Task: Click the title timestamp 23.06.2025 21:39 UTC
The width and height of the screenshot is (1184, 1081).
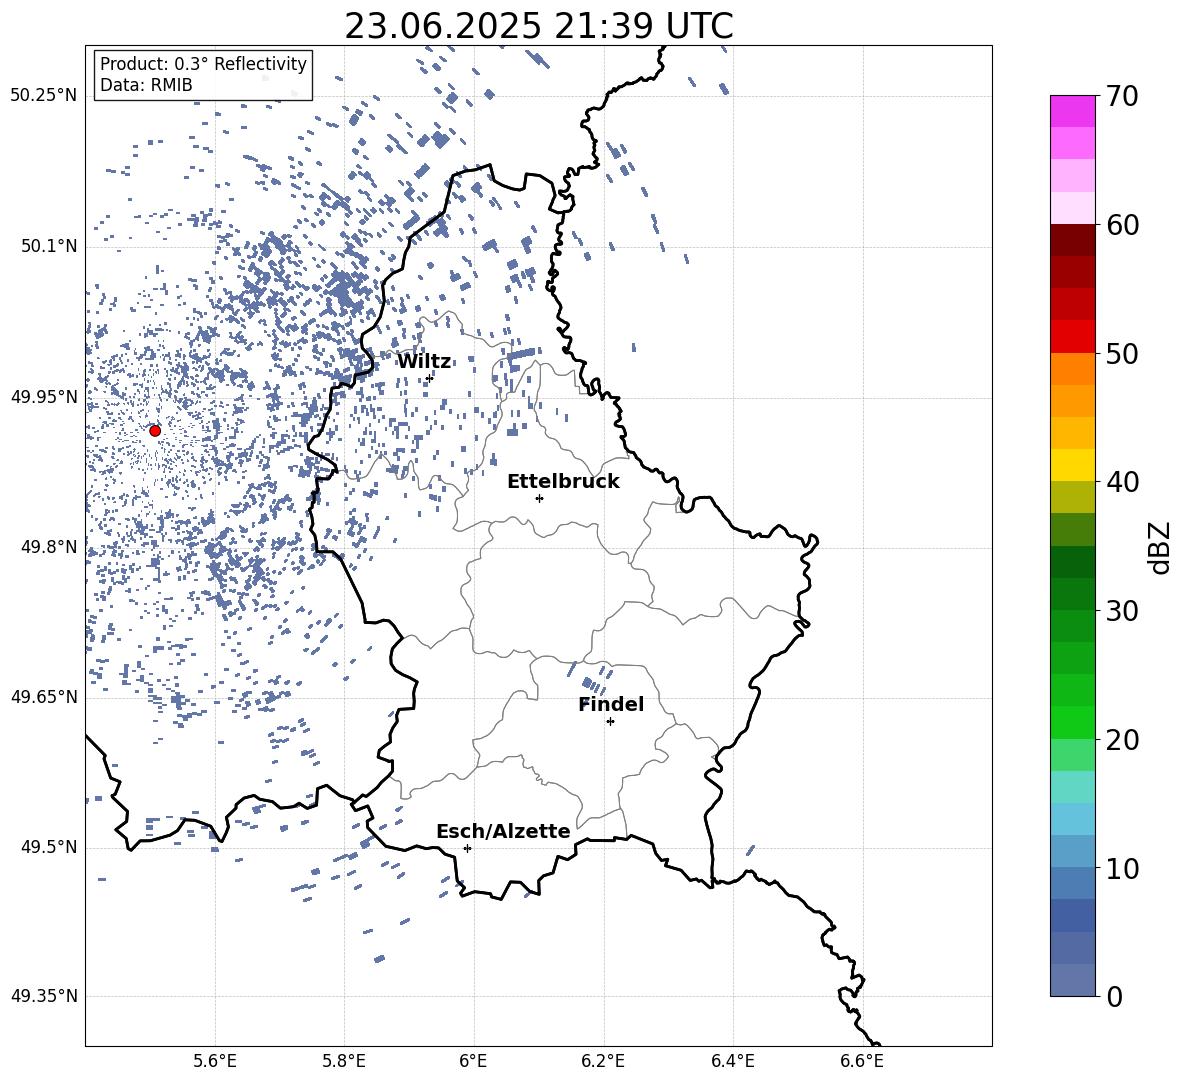Action: [539, 26]
